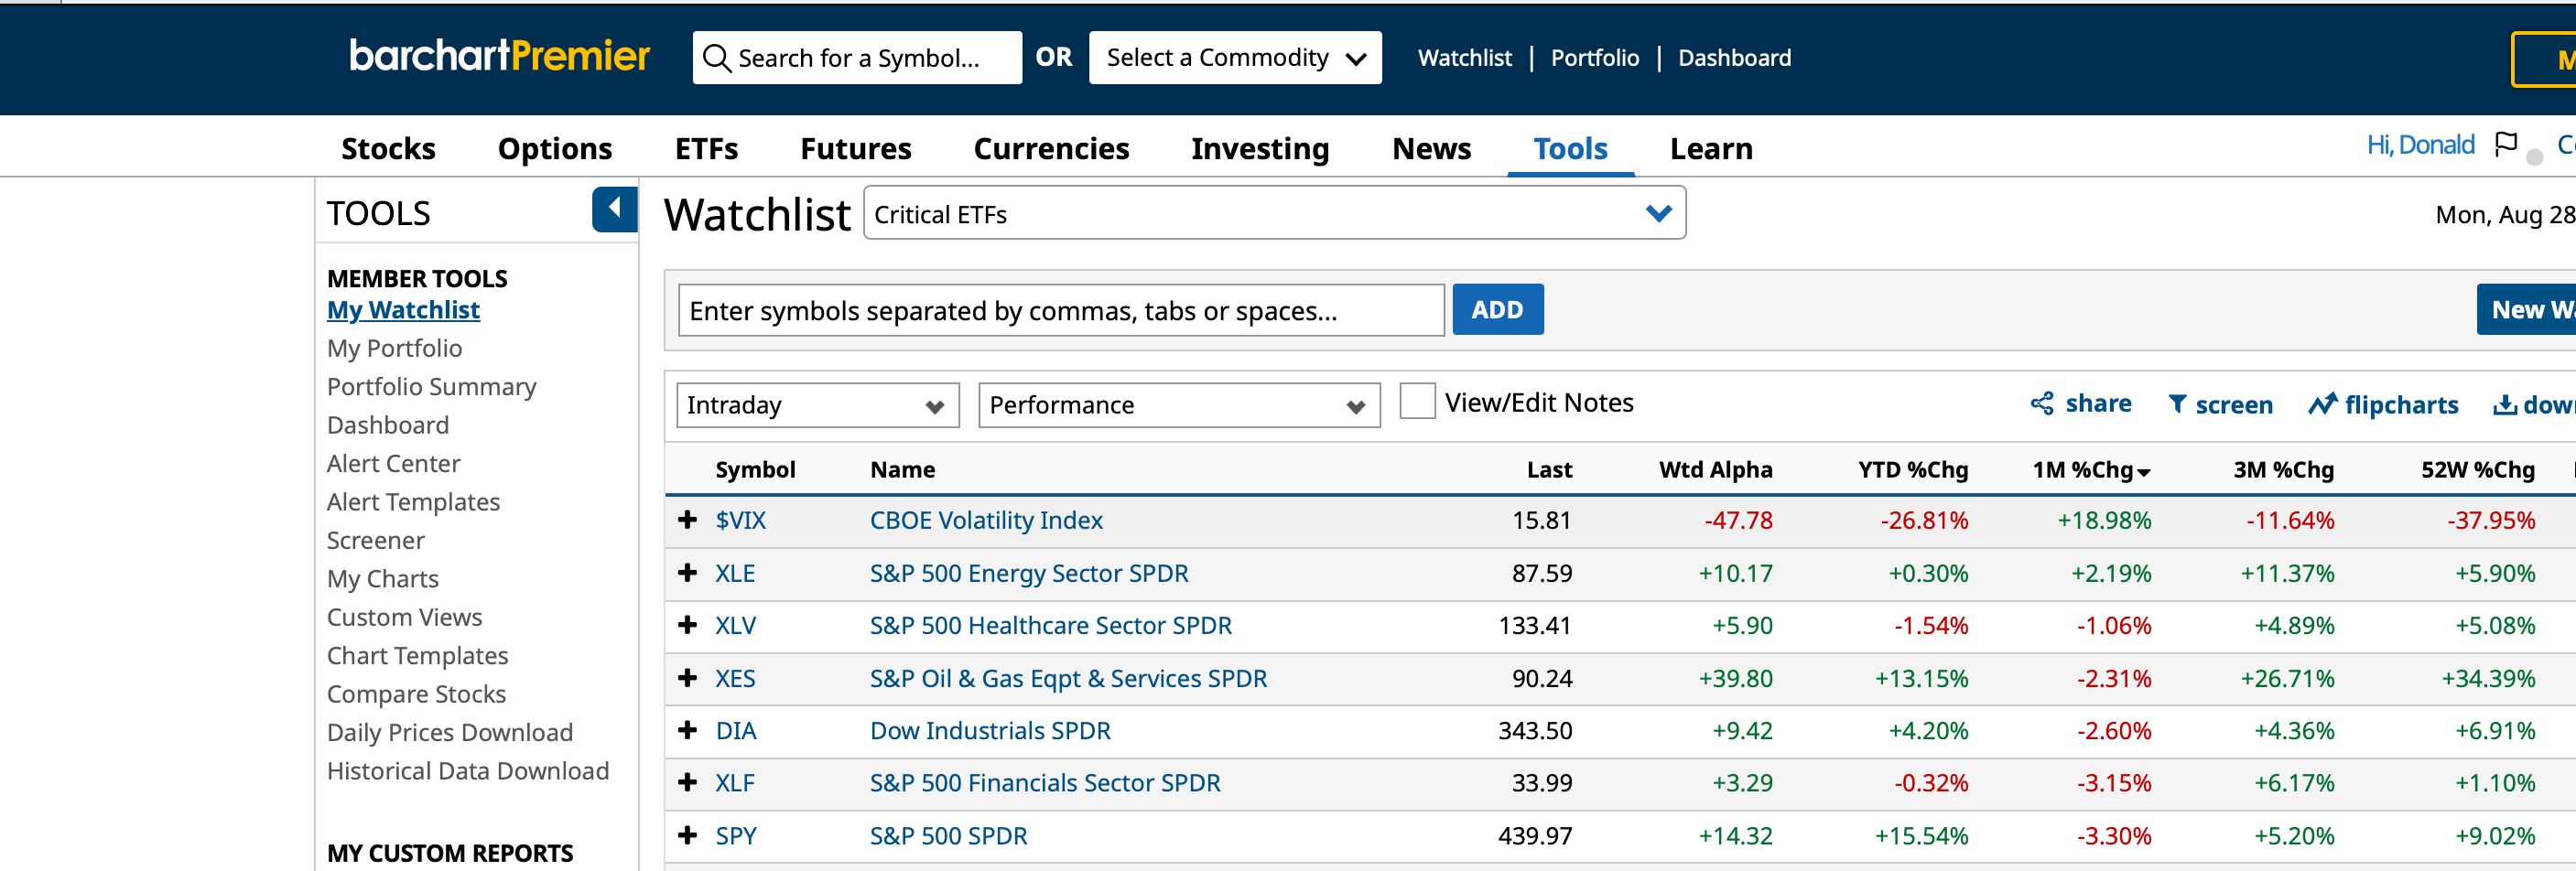Open the Performance view dropdown
This screenshot has width=2576, height=871.
coord(1178,405)
